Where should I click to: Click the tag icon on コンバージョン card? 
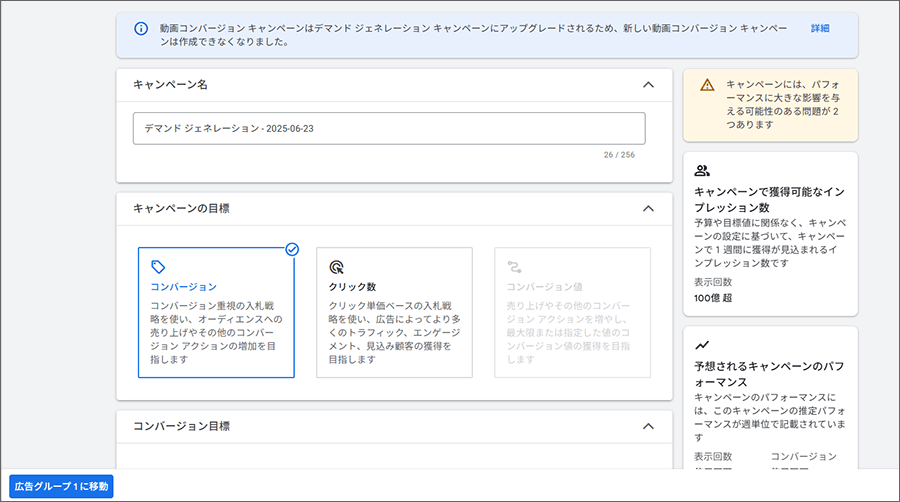(158, 267)
